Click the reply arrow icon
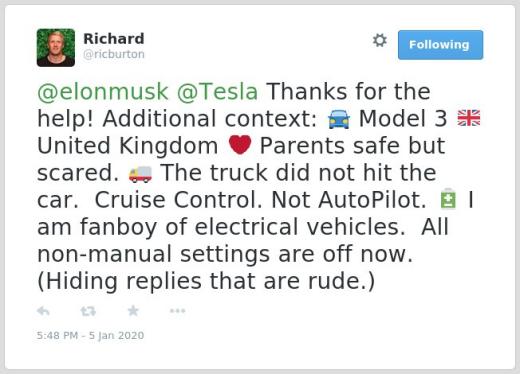The image size is (520, 374). coord(43,311)
